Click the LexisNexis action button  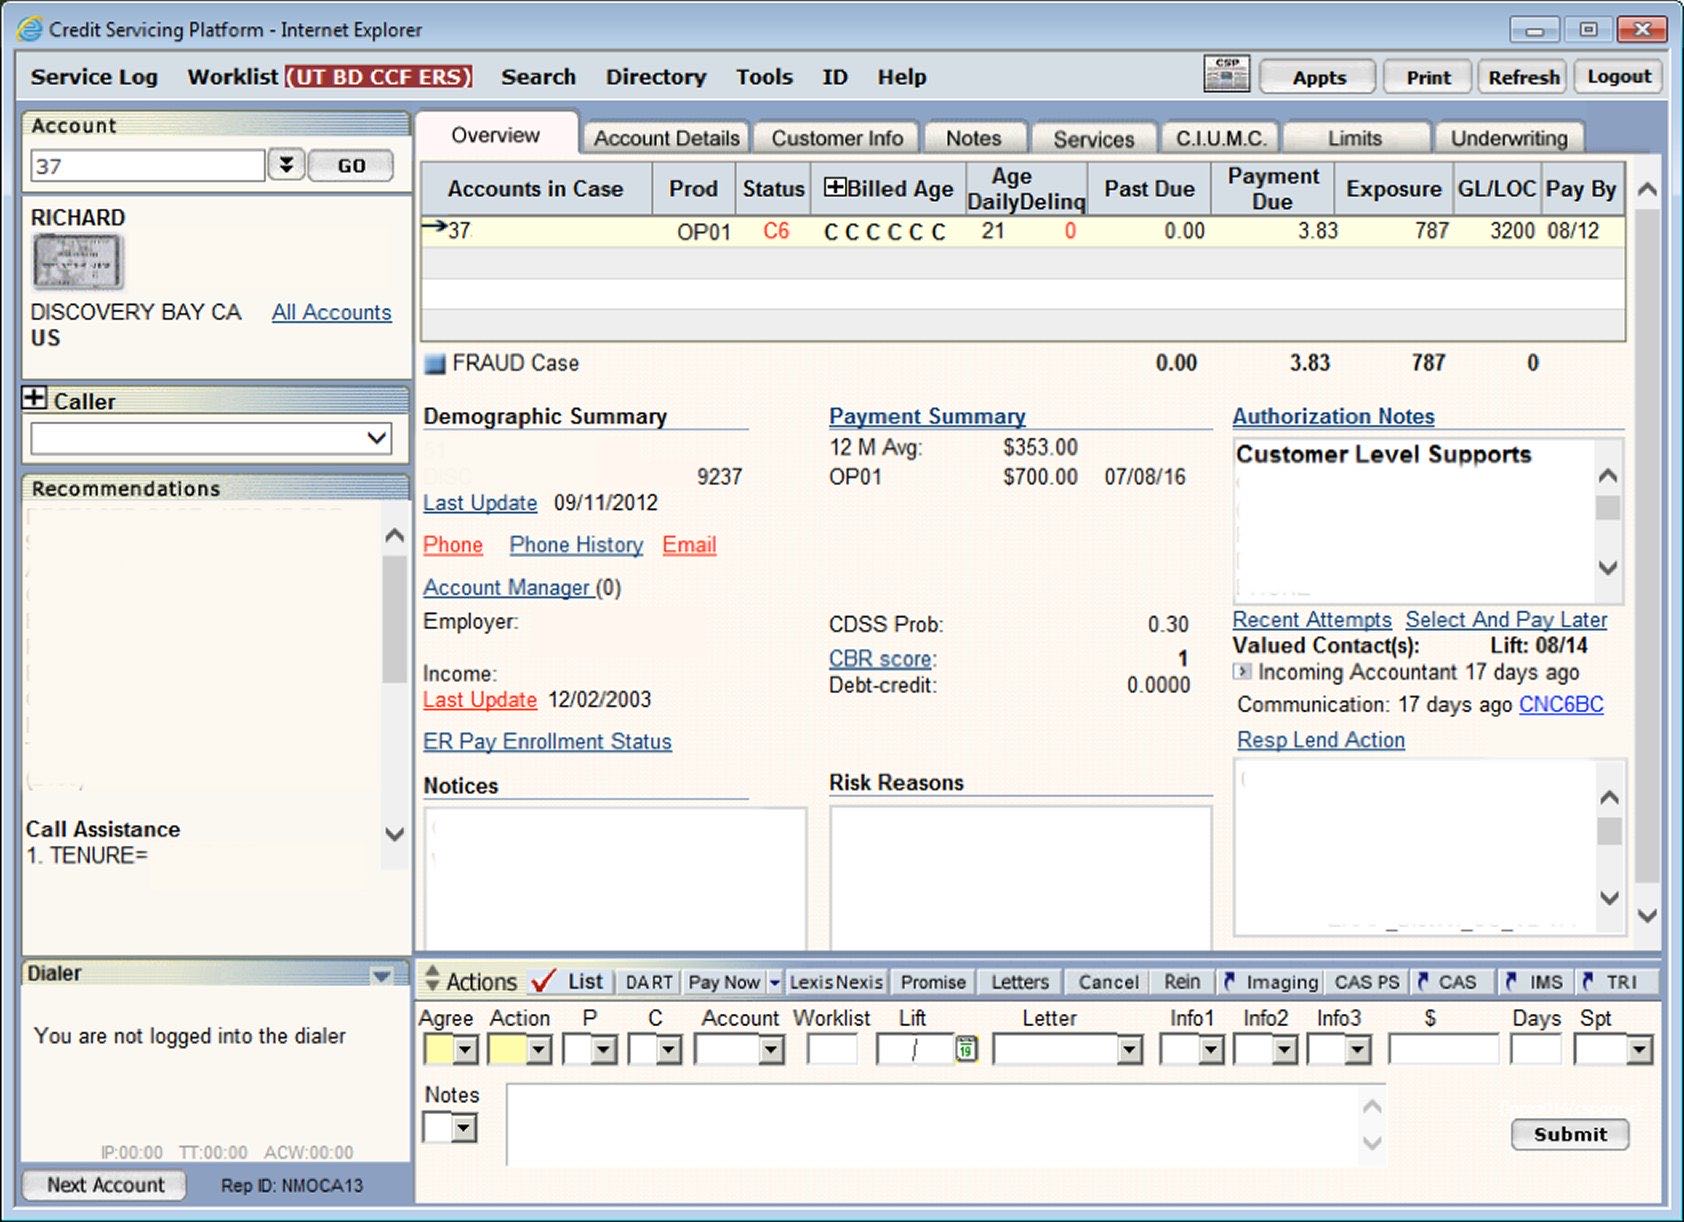click(836, 982)
